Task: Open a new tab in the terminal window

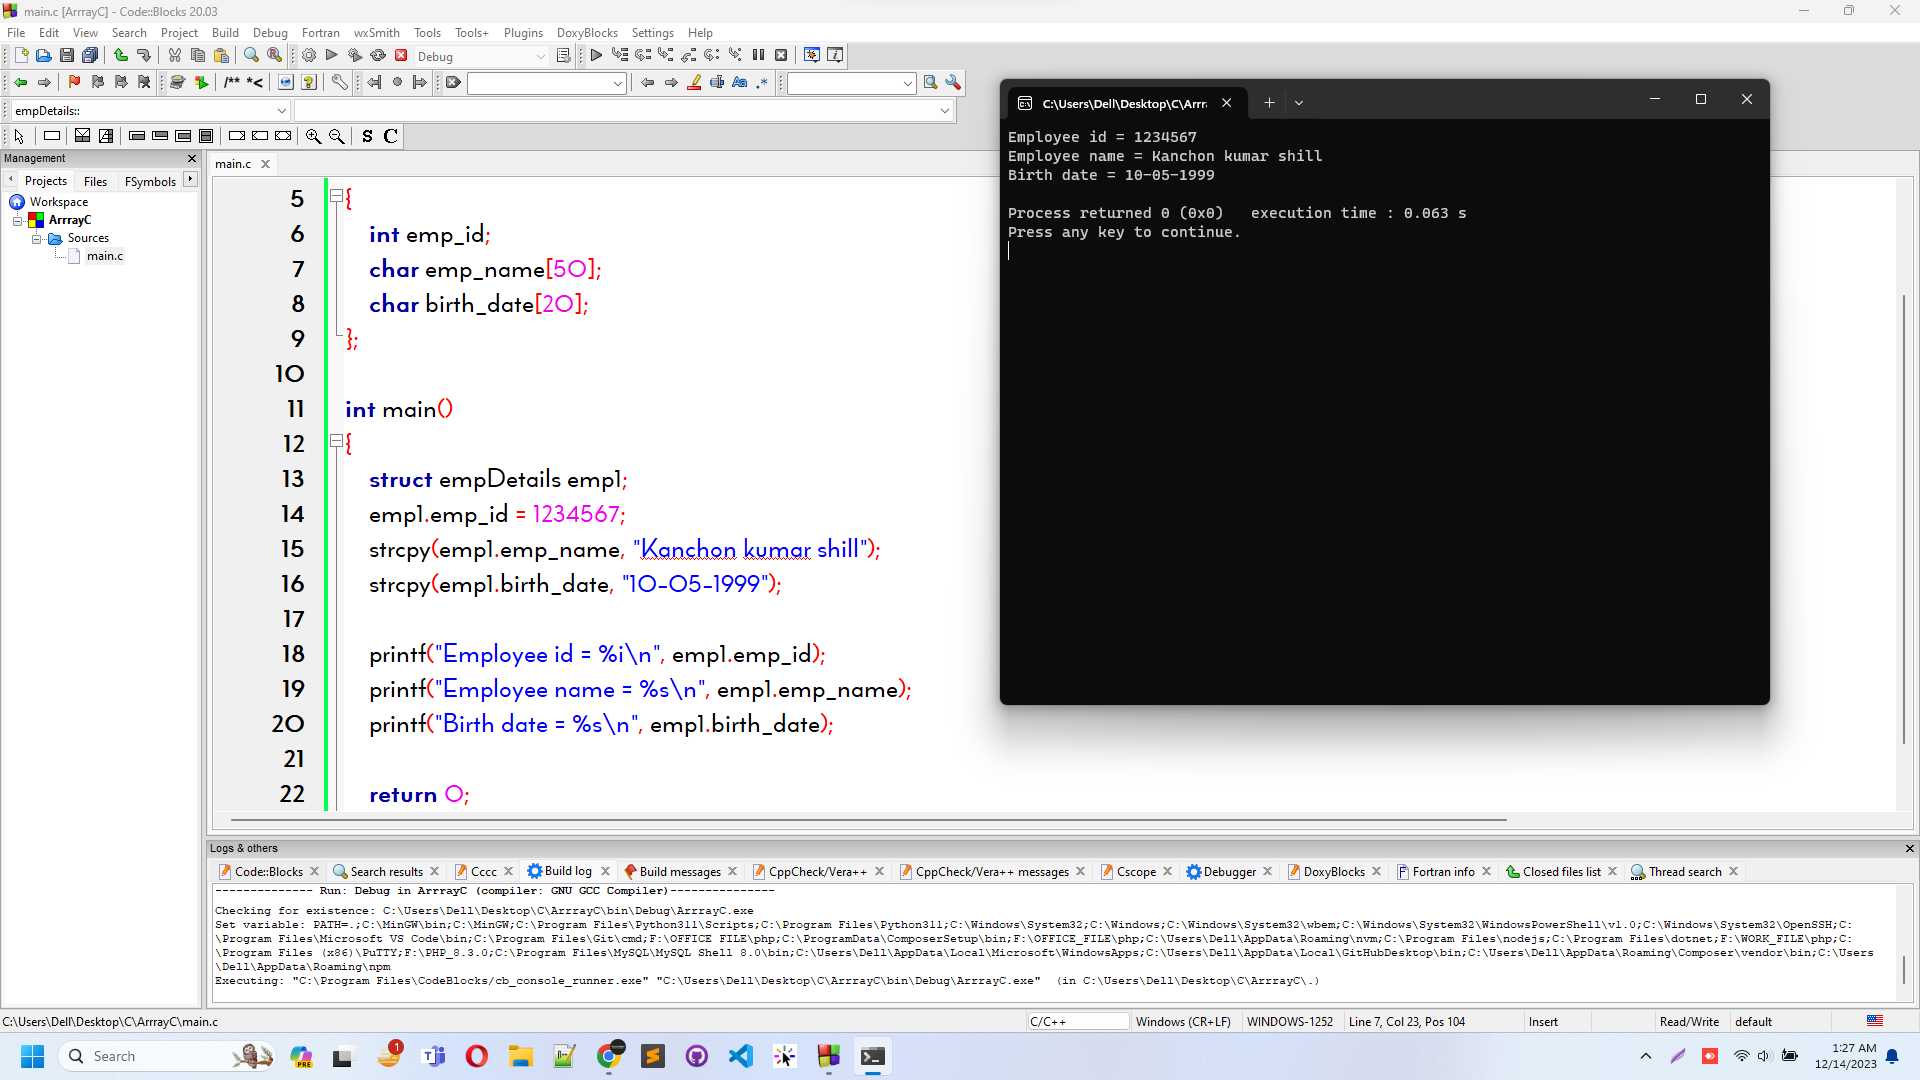Action: (x=1269, y=102)
